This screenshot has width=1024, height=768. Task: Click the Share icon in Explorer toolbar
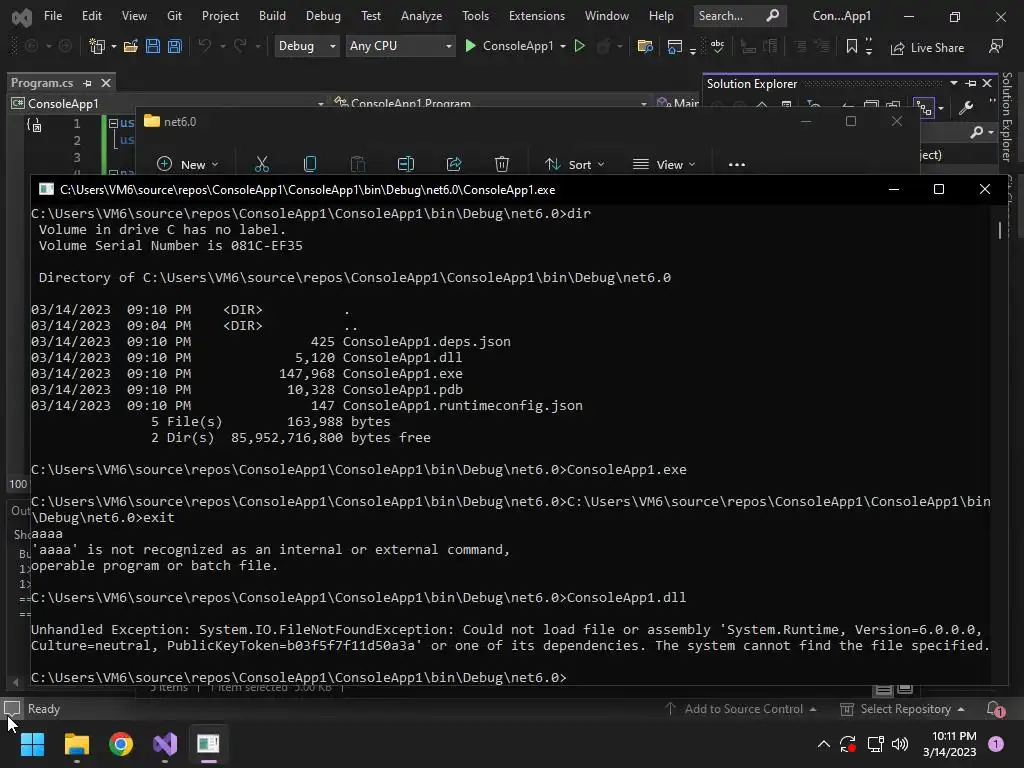click(x=454, y=164)
